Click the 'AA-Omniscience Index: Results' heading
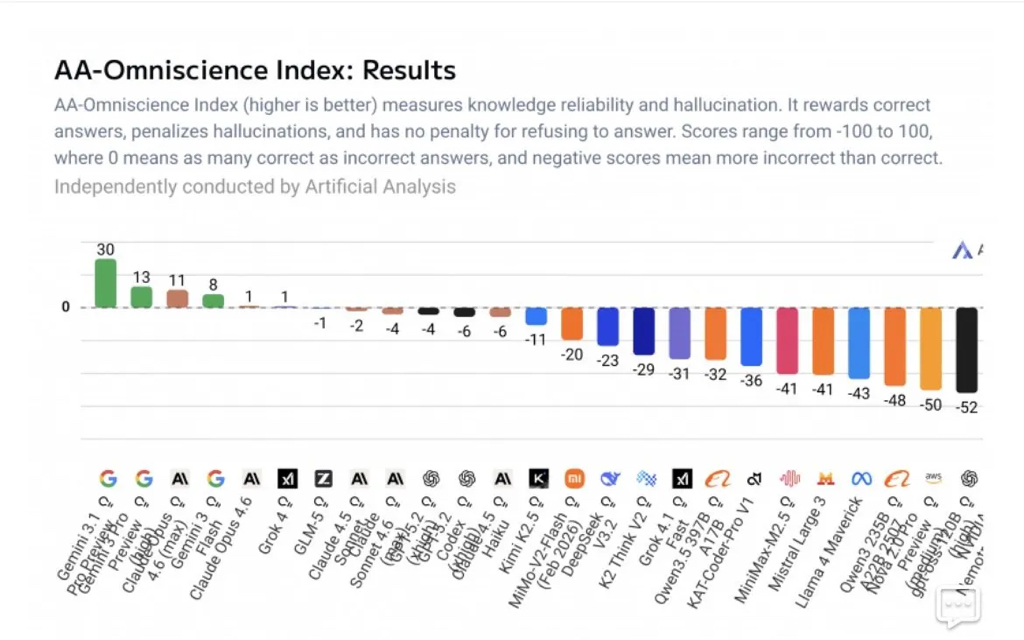Viewport: 1024px width, 640px height. click(255, 71)
